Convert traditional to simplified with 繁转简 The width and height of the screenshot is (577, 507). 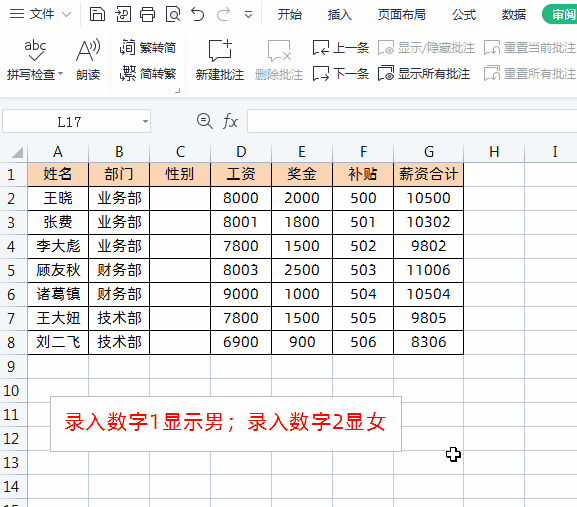148,47
